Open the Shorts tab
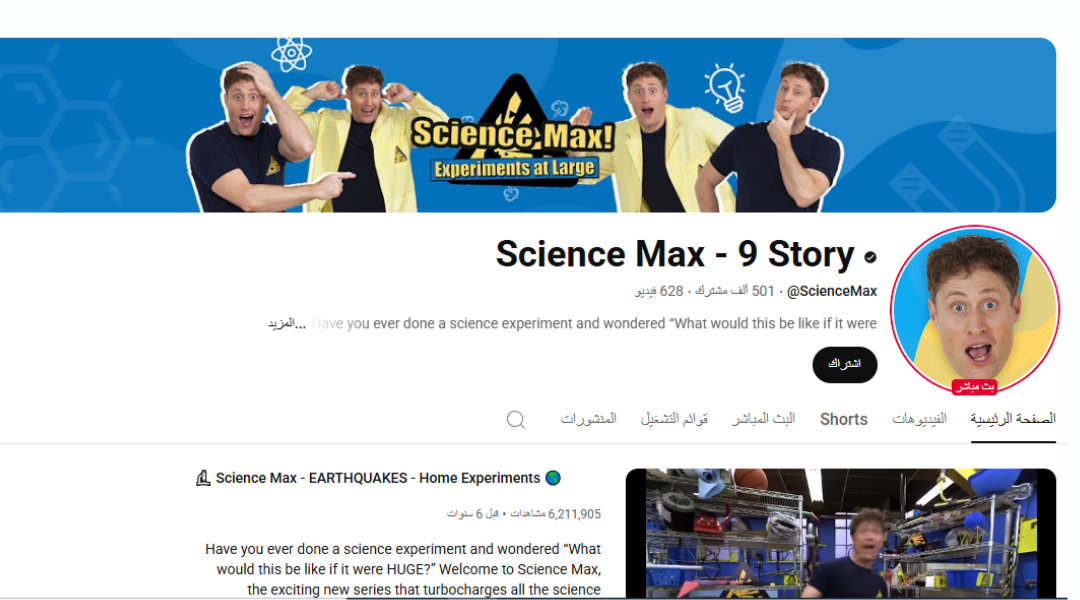This screenshot has height=600, width=1080. (x=844, y=419)
